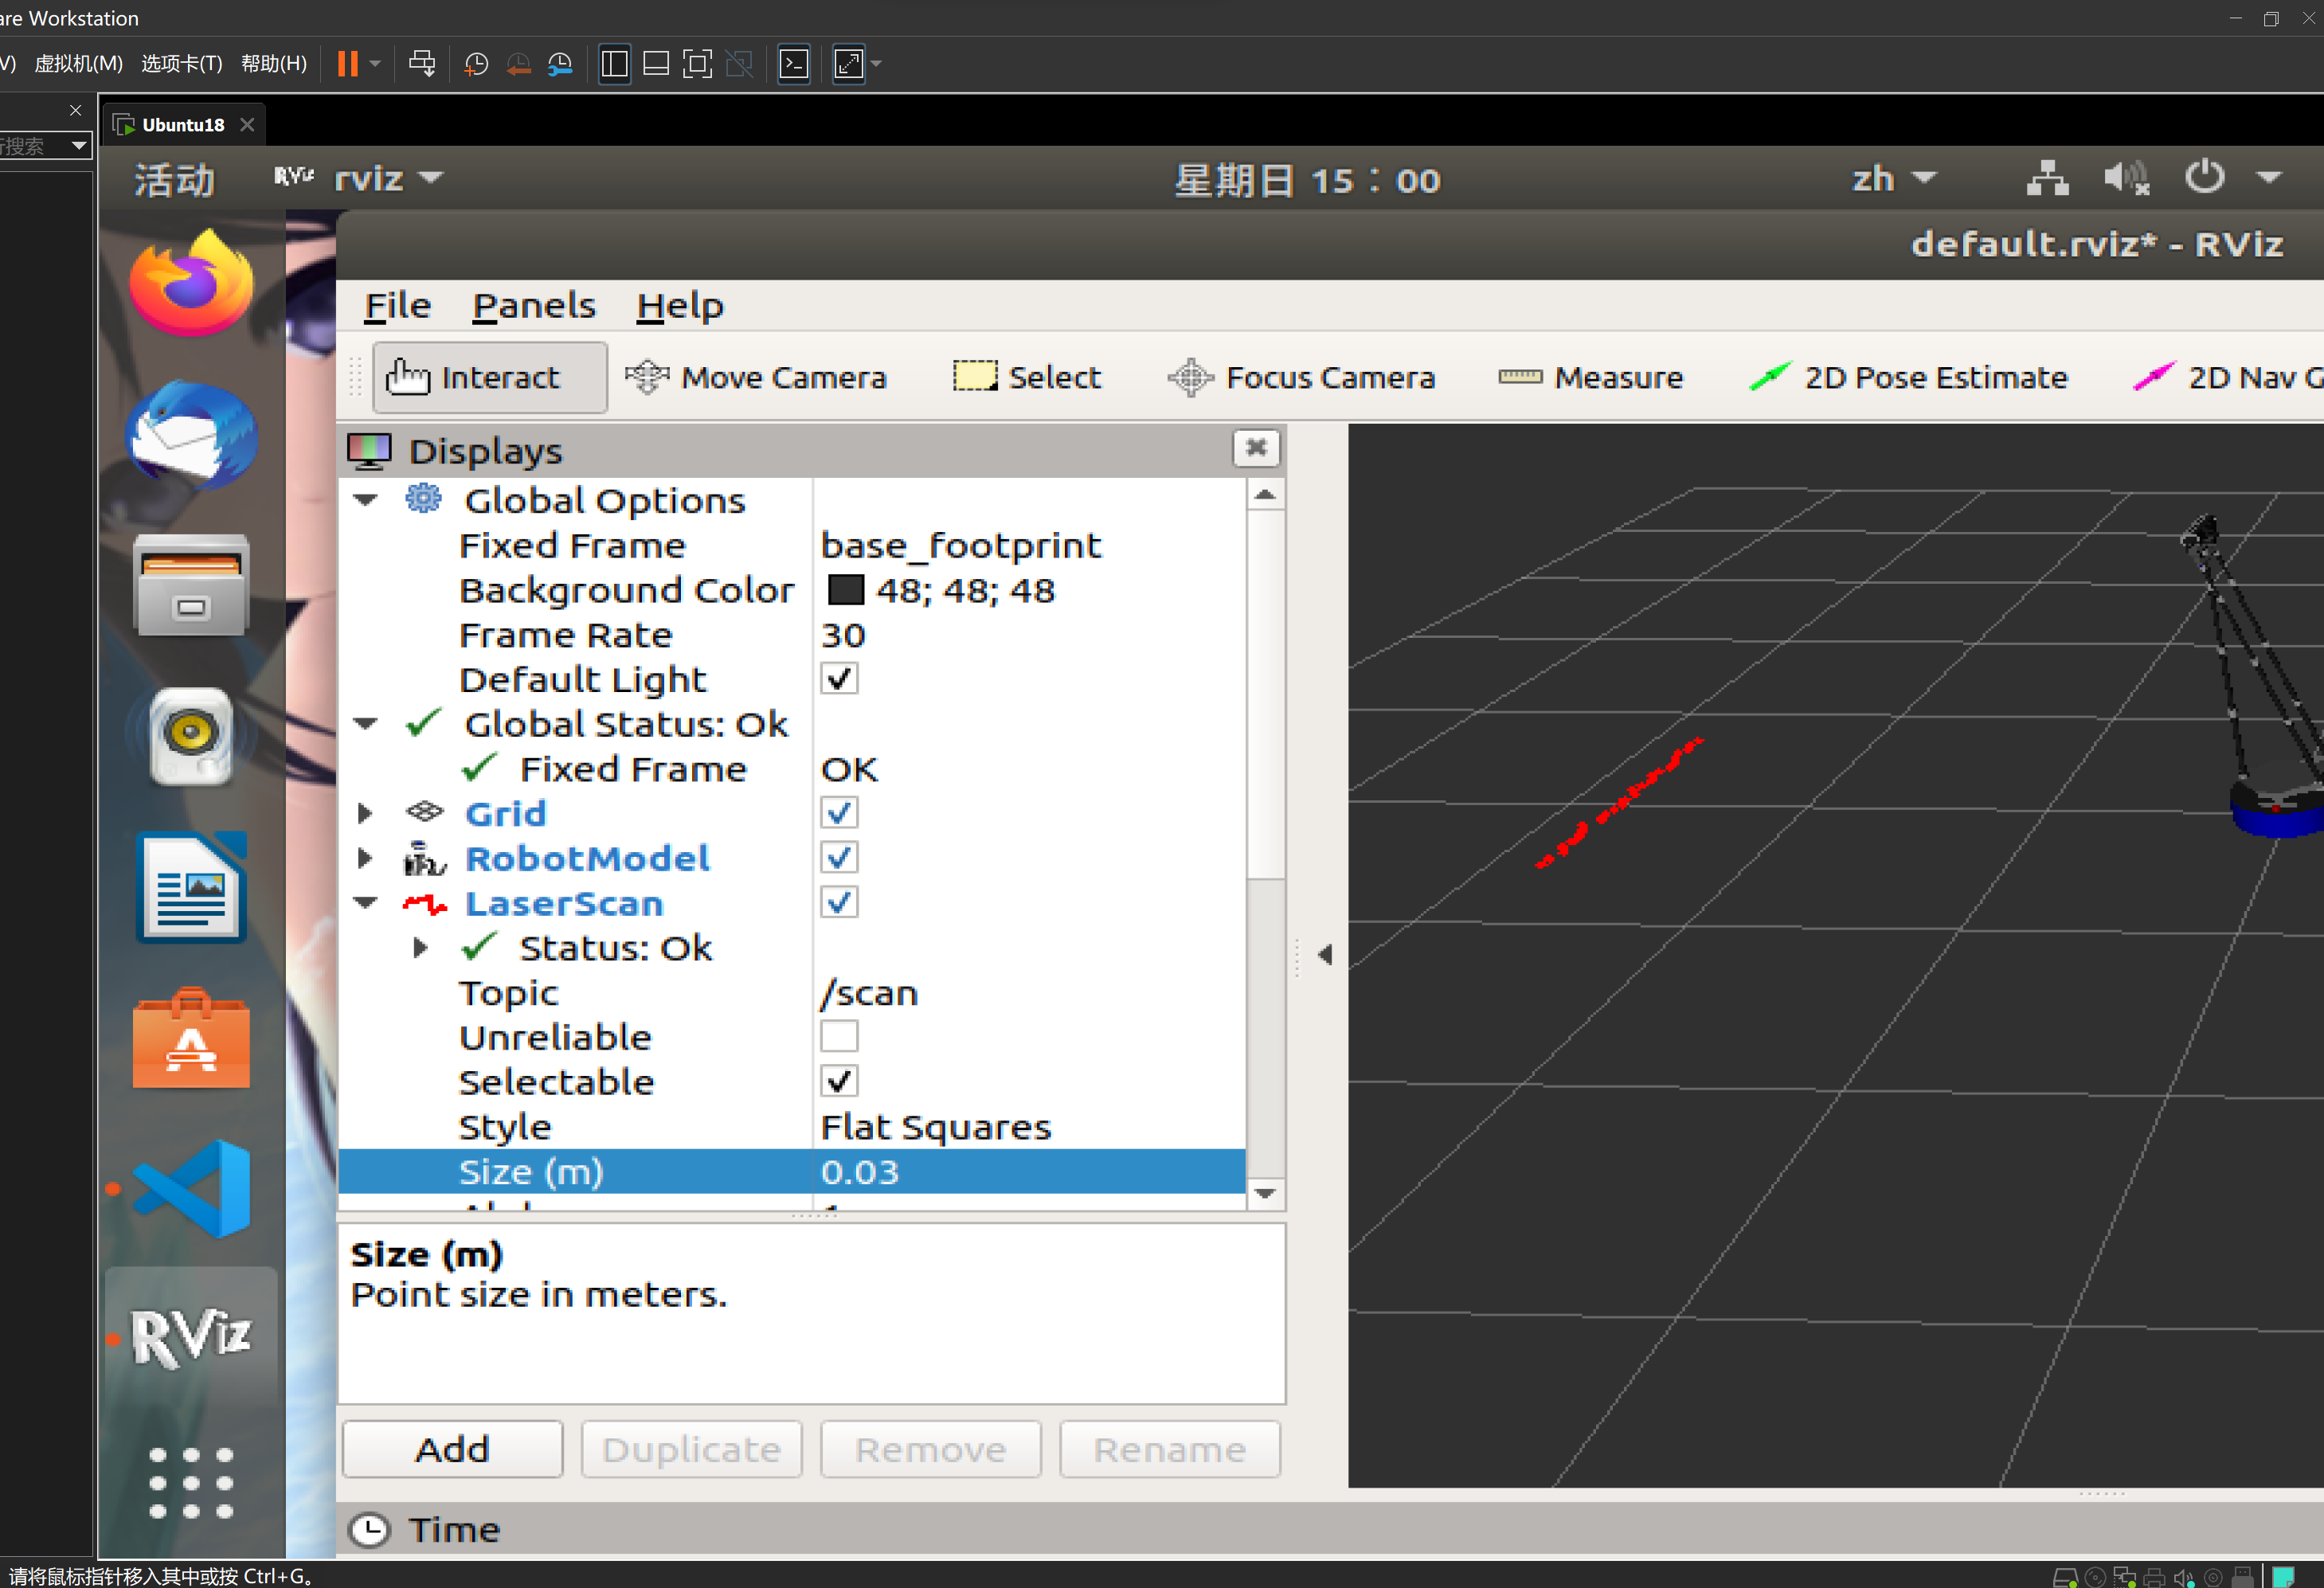The height and width of the screenshot is (1588, 2324).
Task: Collapse the Global Options tree
Action: 366,499
